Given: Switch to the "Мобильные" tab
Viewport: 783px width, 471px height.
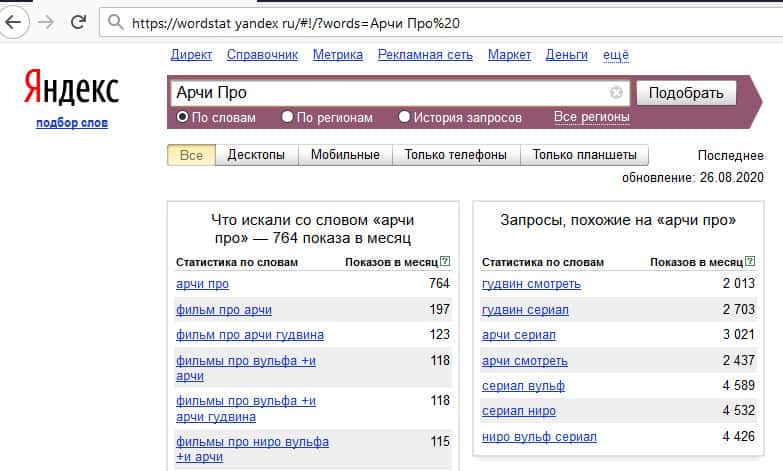Looking at the screenshot, I should click(x=345, y=155).
